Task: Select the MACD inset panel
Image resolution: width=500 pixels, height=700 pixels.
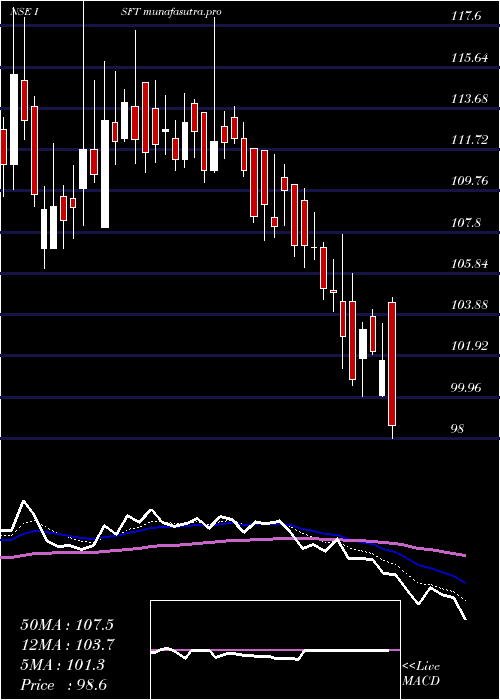Action: [275, 650]
